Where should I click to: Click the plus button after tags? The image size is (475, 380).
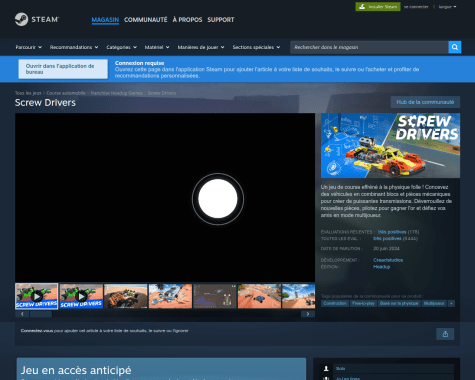(x=451, y=303)
